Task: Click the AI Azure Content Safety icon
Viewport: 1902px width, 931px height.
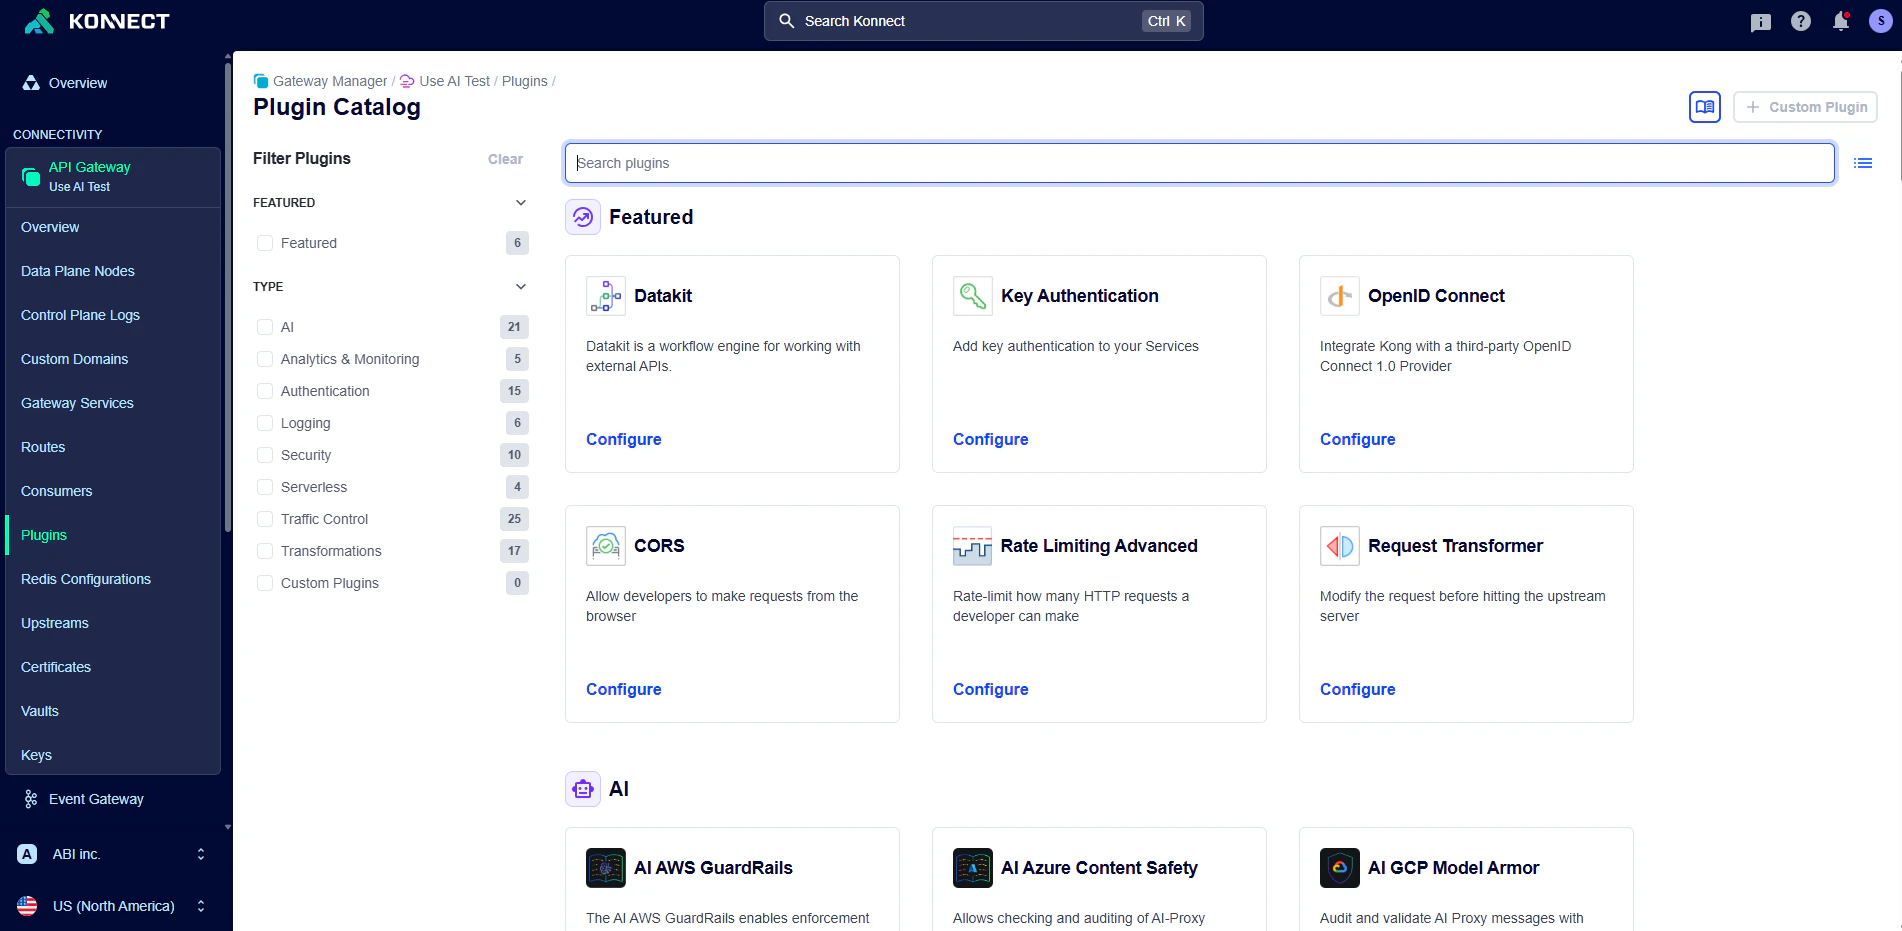Action: pos(973,868)
